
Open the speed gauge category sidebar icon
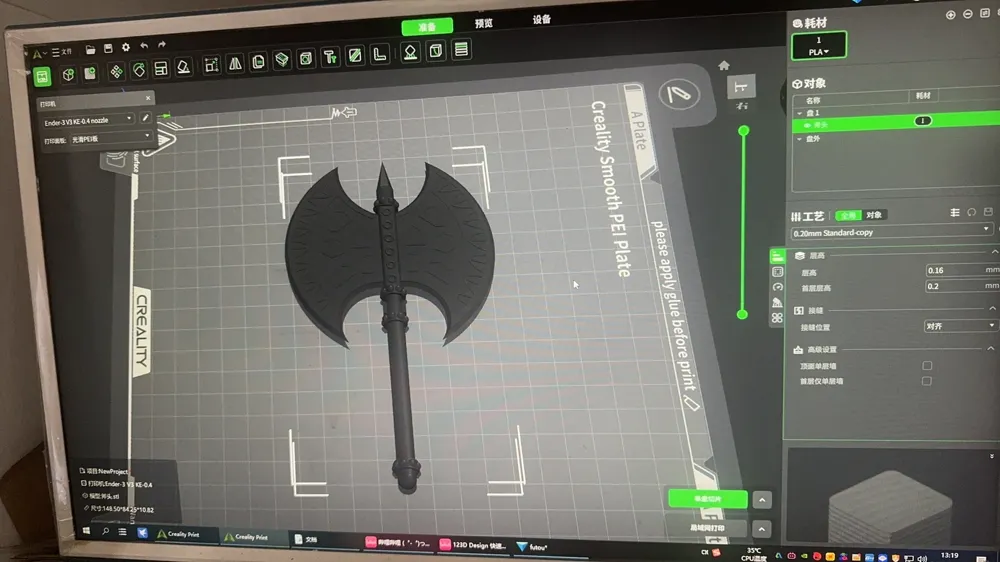[x=777, y=287]
